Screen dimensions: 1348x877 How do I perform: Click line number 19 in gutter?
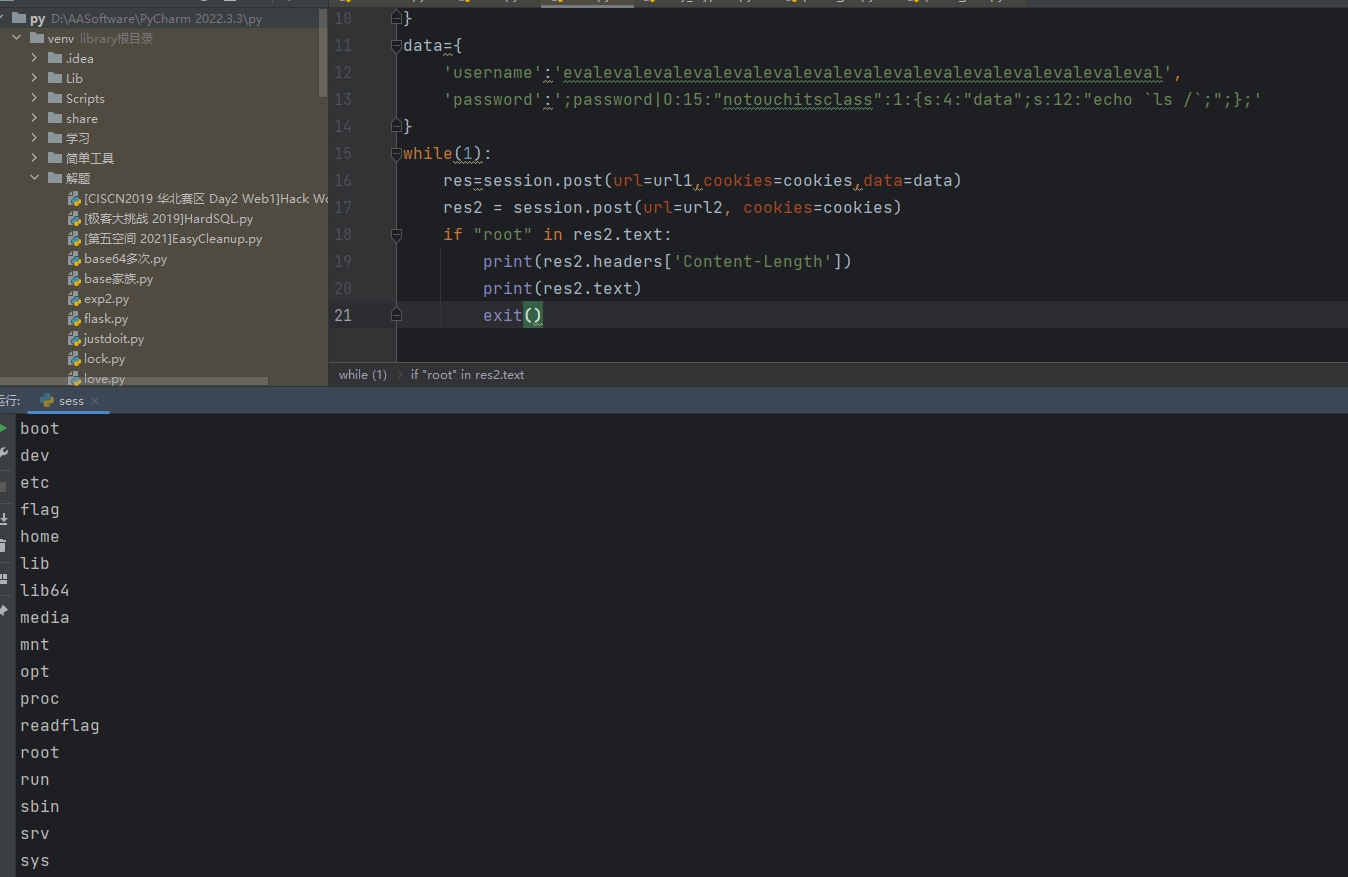click(343, 261)
